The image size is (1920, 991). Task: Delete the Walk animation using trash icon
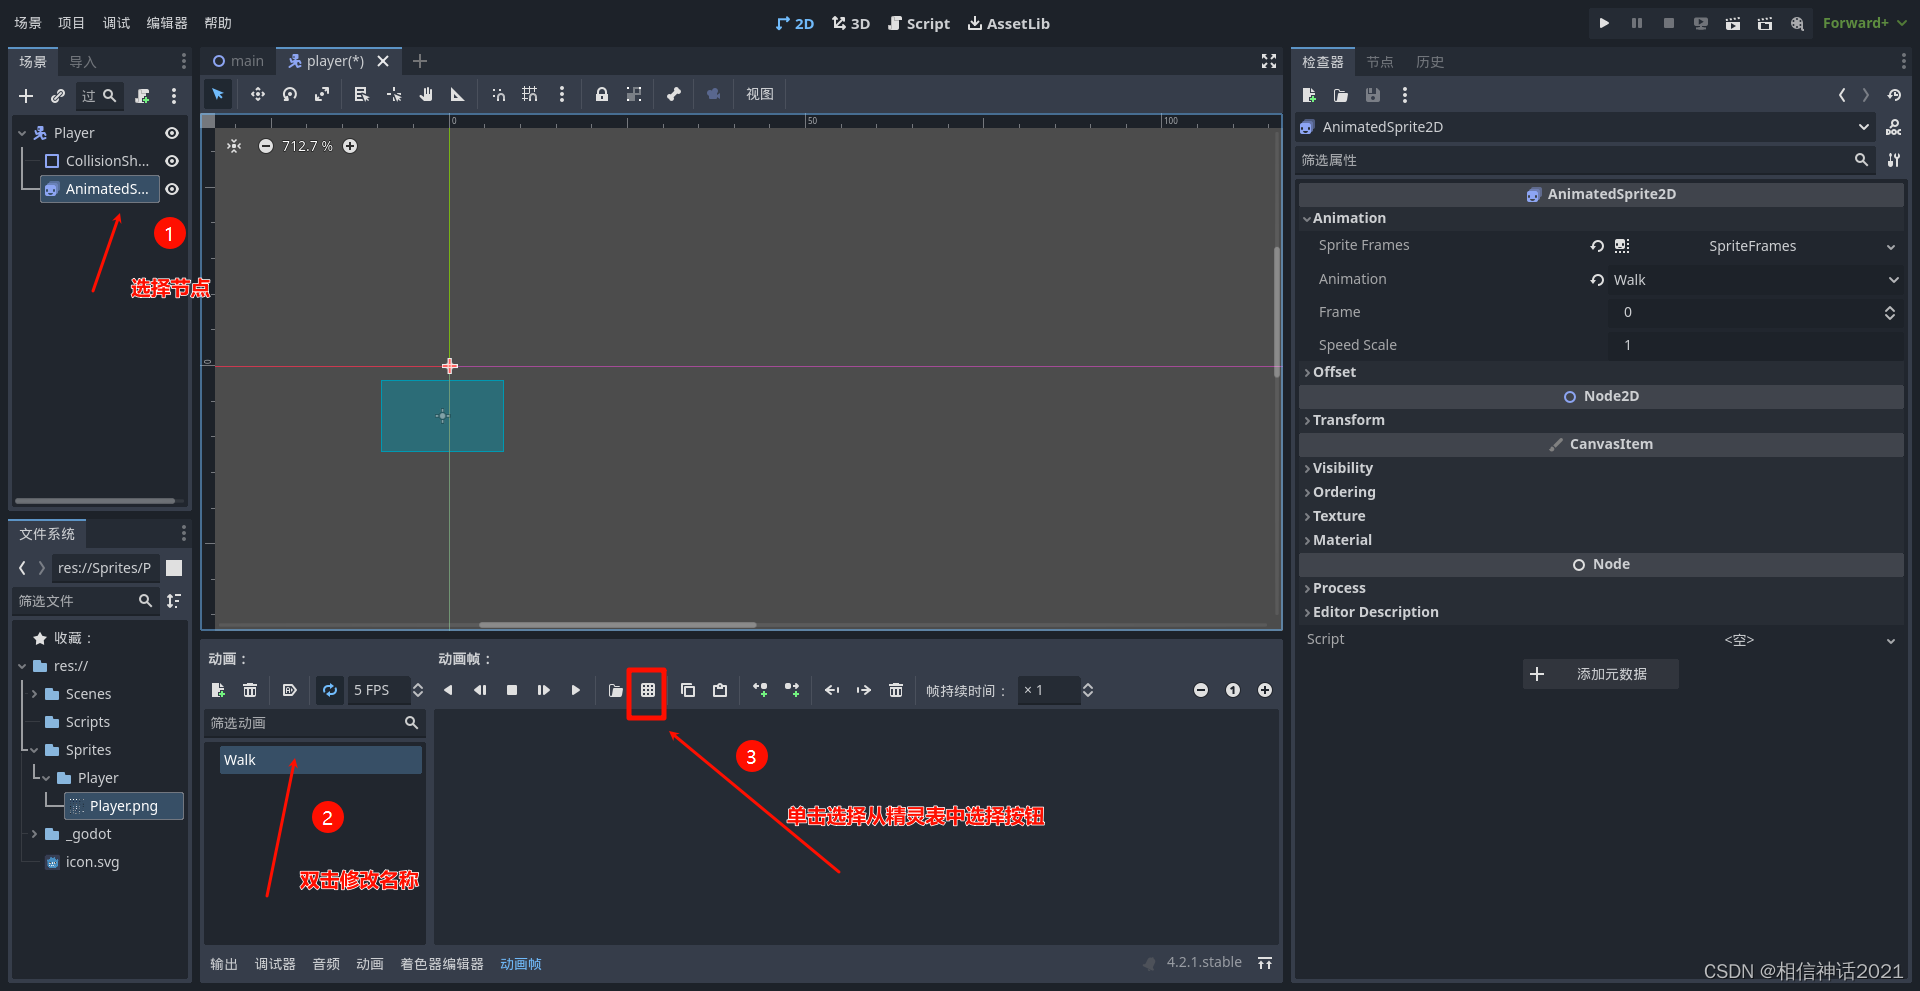pyautogui.click(x=250, y=690)
